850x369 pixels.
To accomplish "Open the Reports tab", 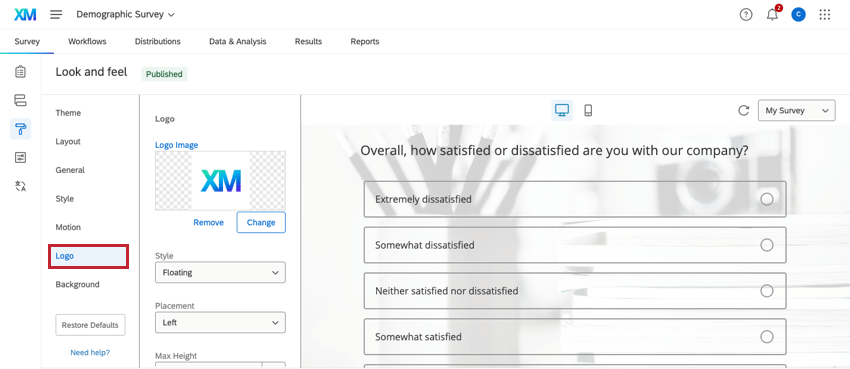I will pos(365,41).
